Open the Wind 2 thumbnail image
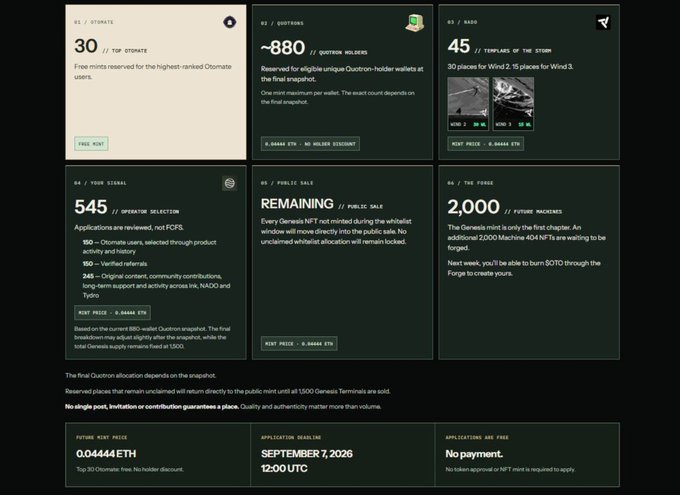Image resolution: width=680 pixels, height=495 pixels. (x=468, y=104)
